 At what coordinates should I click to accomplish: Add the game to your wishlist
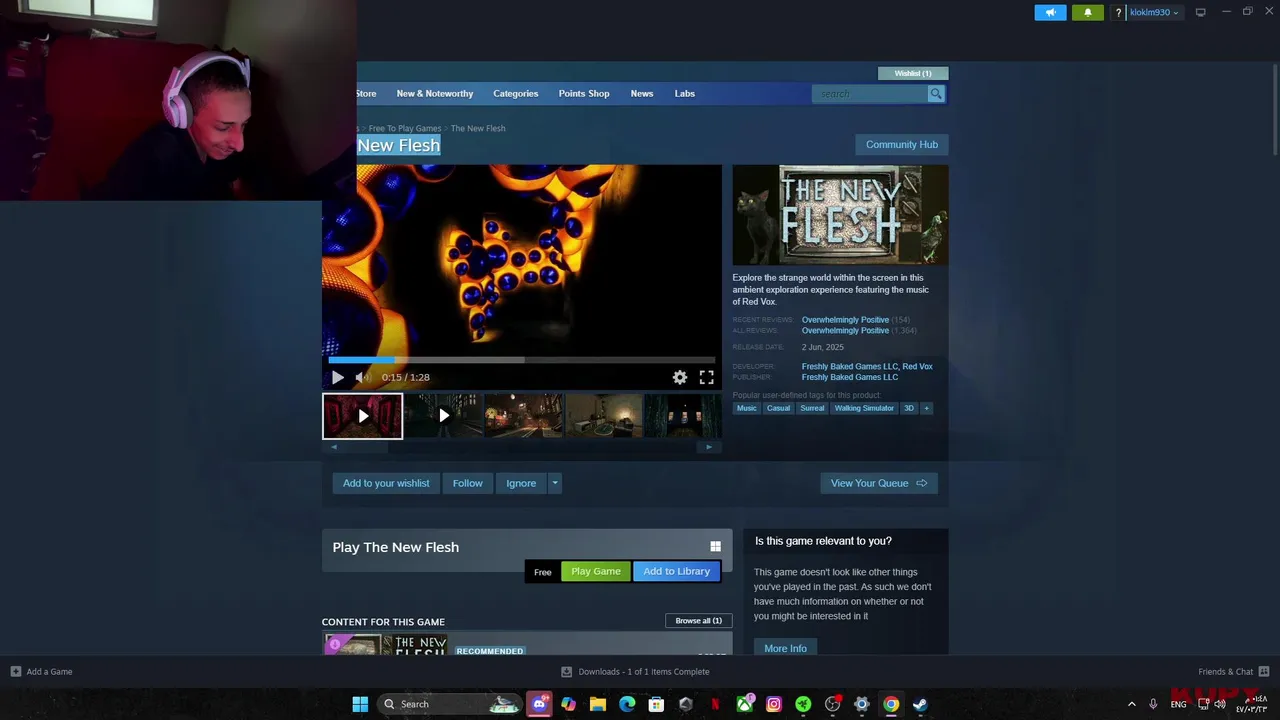tap(386, 483)
